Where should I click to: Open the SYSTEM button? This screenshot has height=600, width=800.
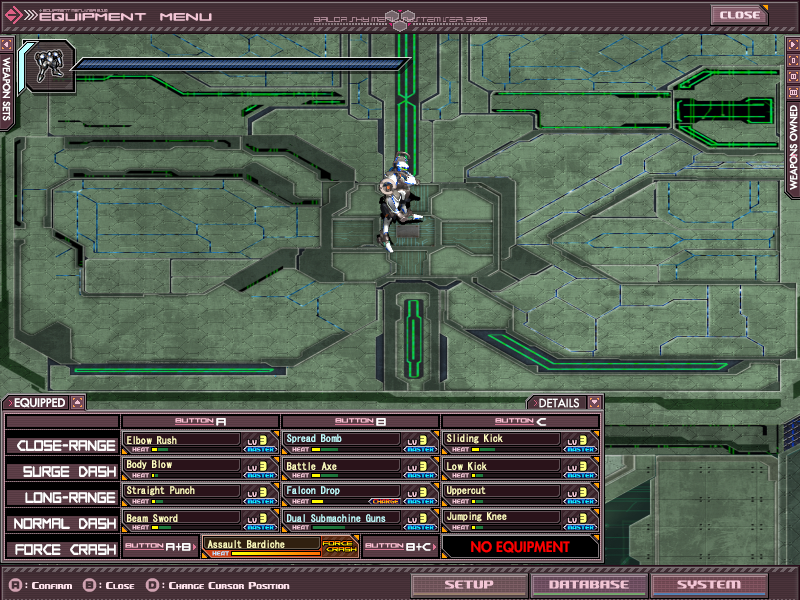[x=709, y=585]
